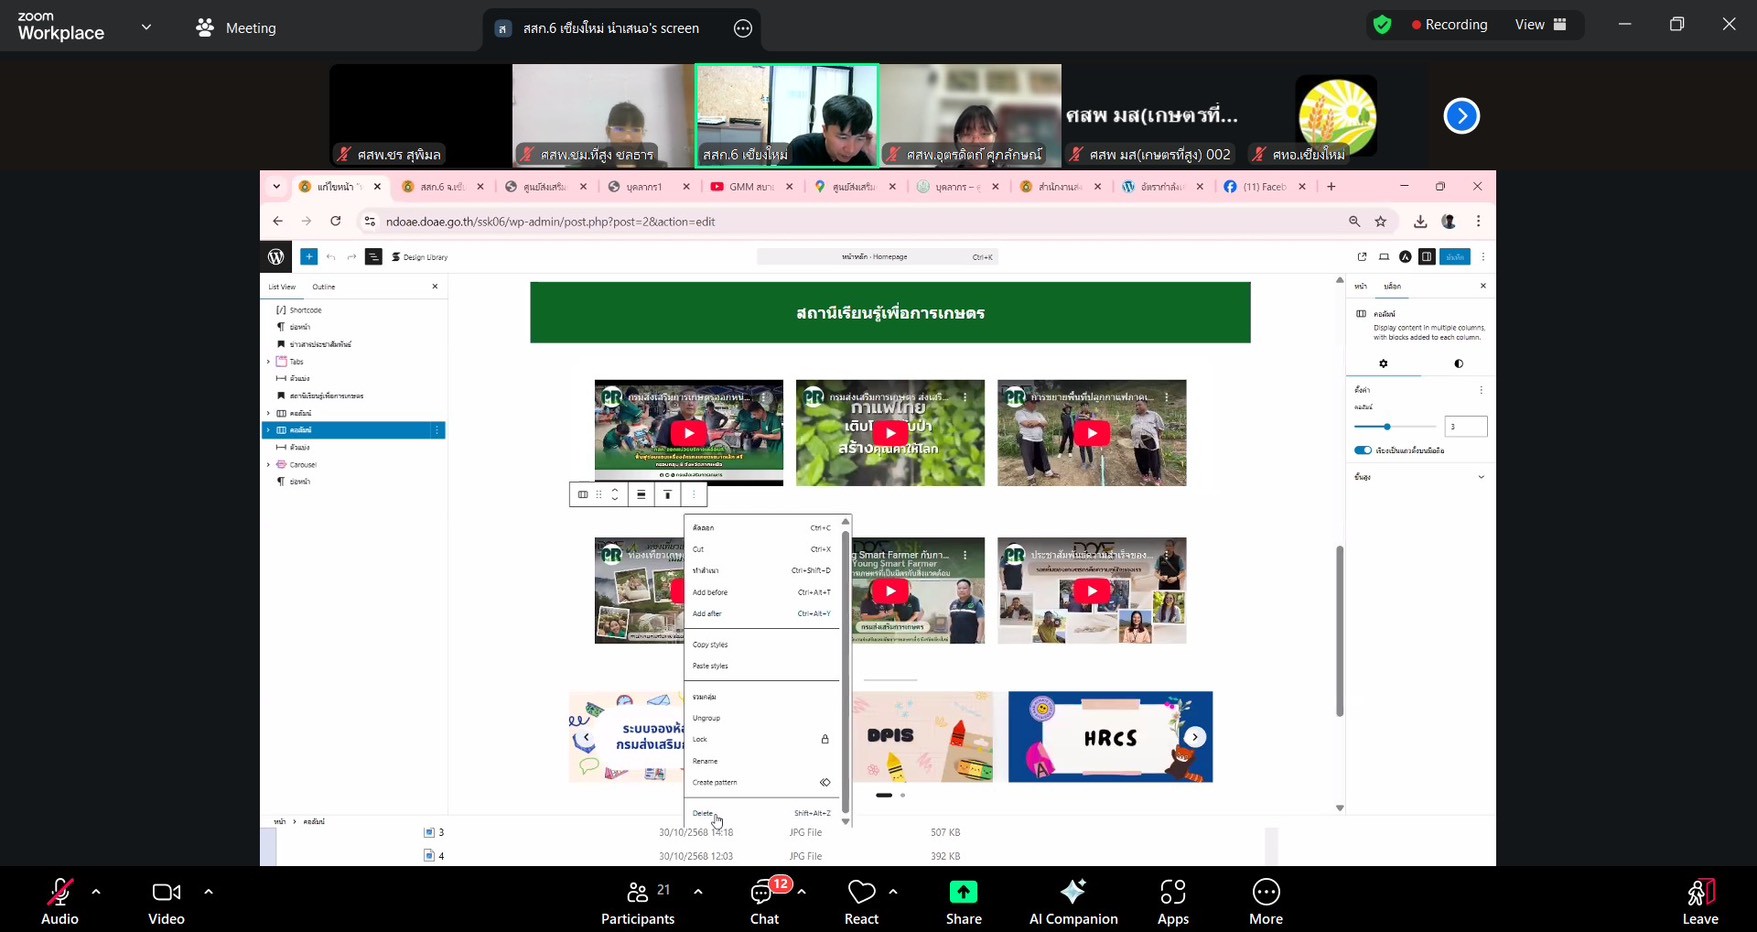Open the audio options chevron next to Audio
The height and width of the screenshot is (932, 1757).
click(x=96, y=891)
